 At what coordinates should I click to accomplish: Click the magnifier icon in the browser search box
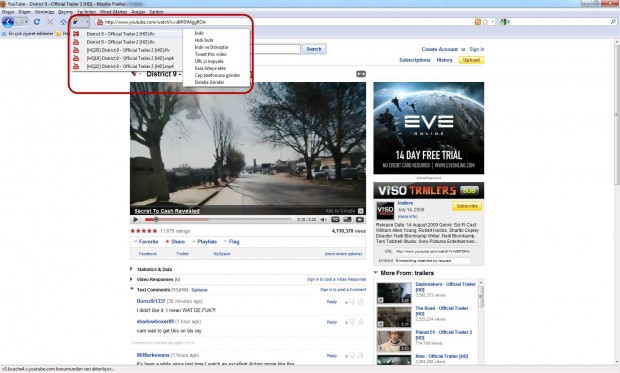pos(613,22)
